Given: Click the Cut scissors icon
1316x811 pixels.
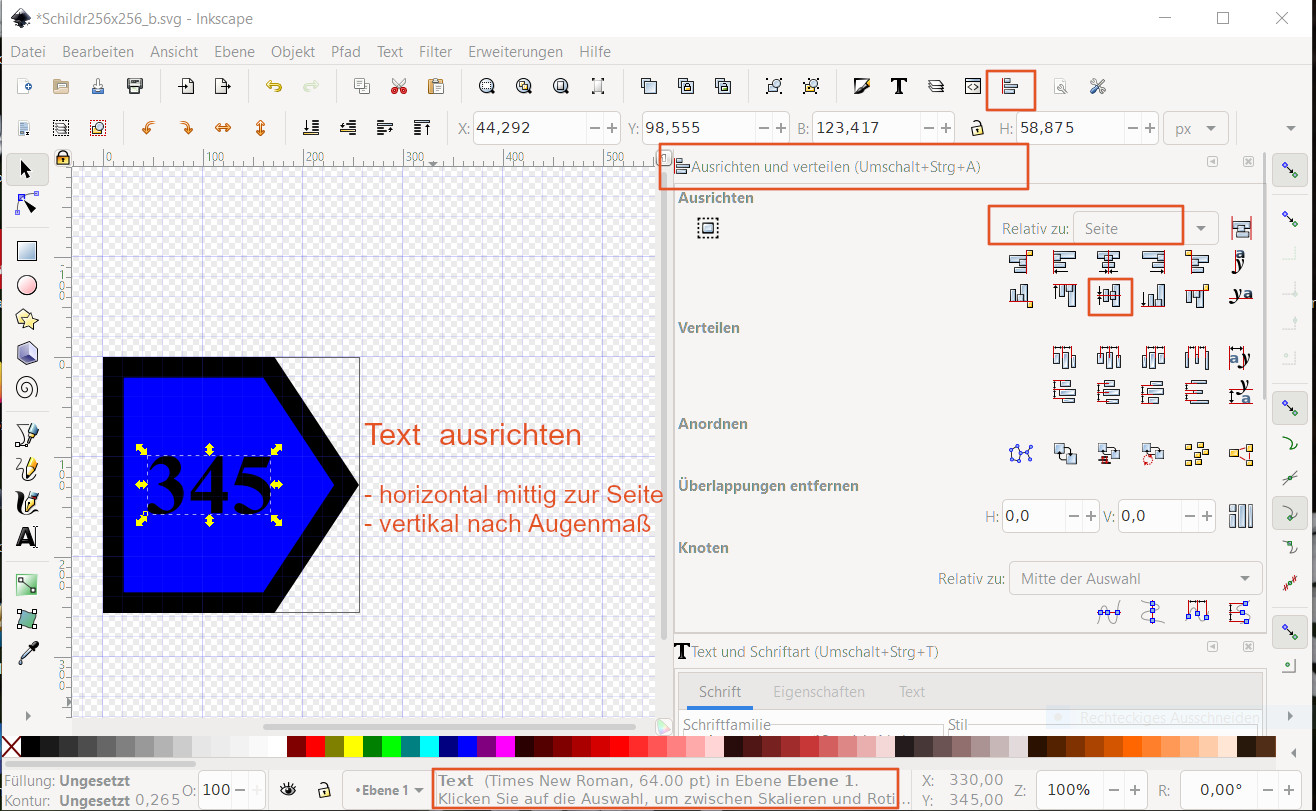Looking at the screenshot, I should coord(399,87).
